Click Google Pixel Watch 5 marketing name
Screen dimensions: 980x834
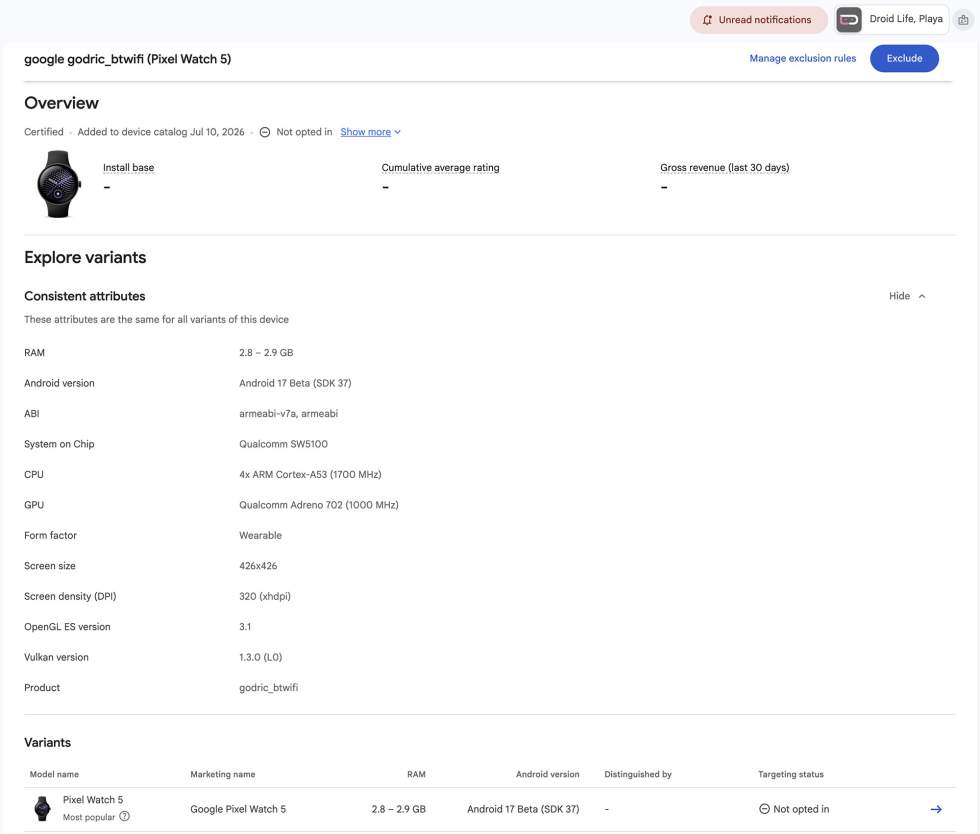(238, 809)
